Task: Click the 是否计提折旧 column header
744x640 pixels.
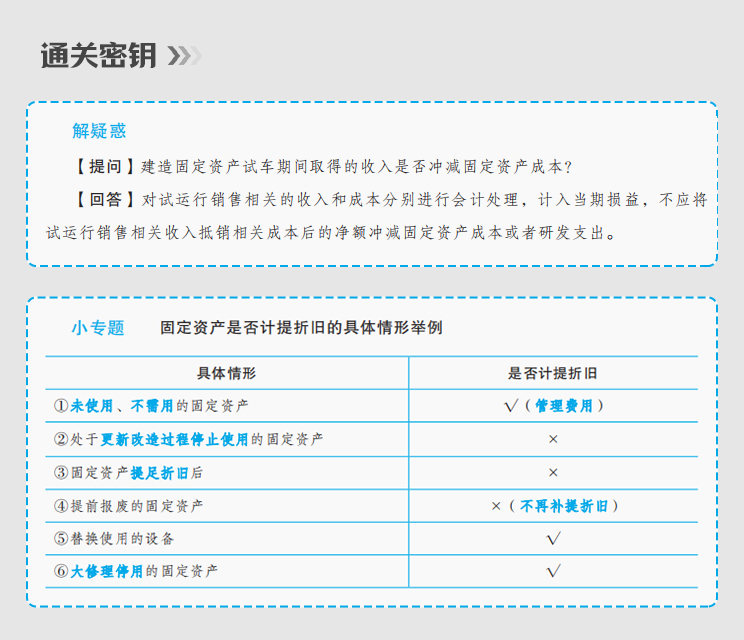Action: 552,373
